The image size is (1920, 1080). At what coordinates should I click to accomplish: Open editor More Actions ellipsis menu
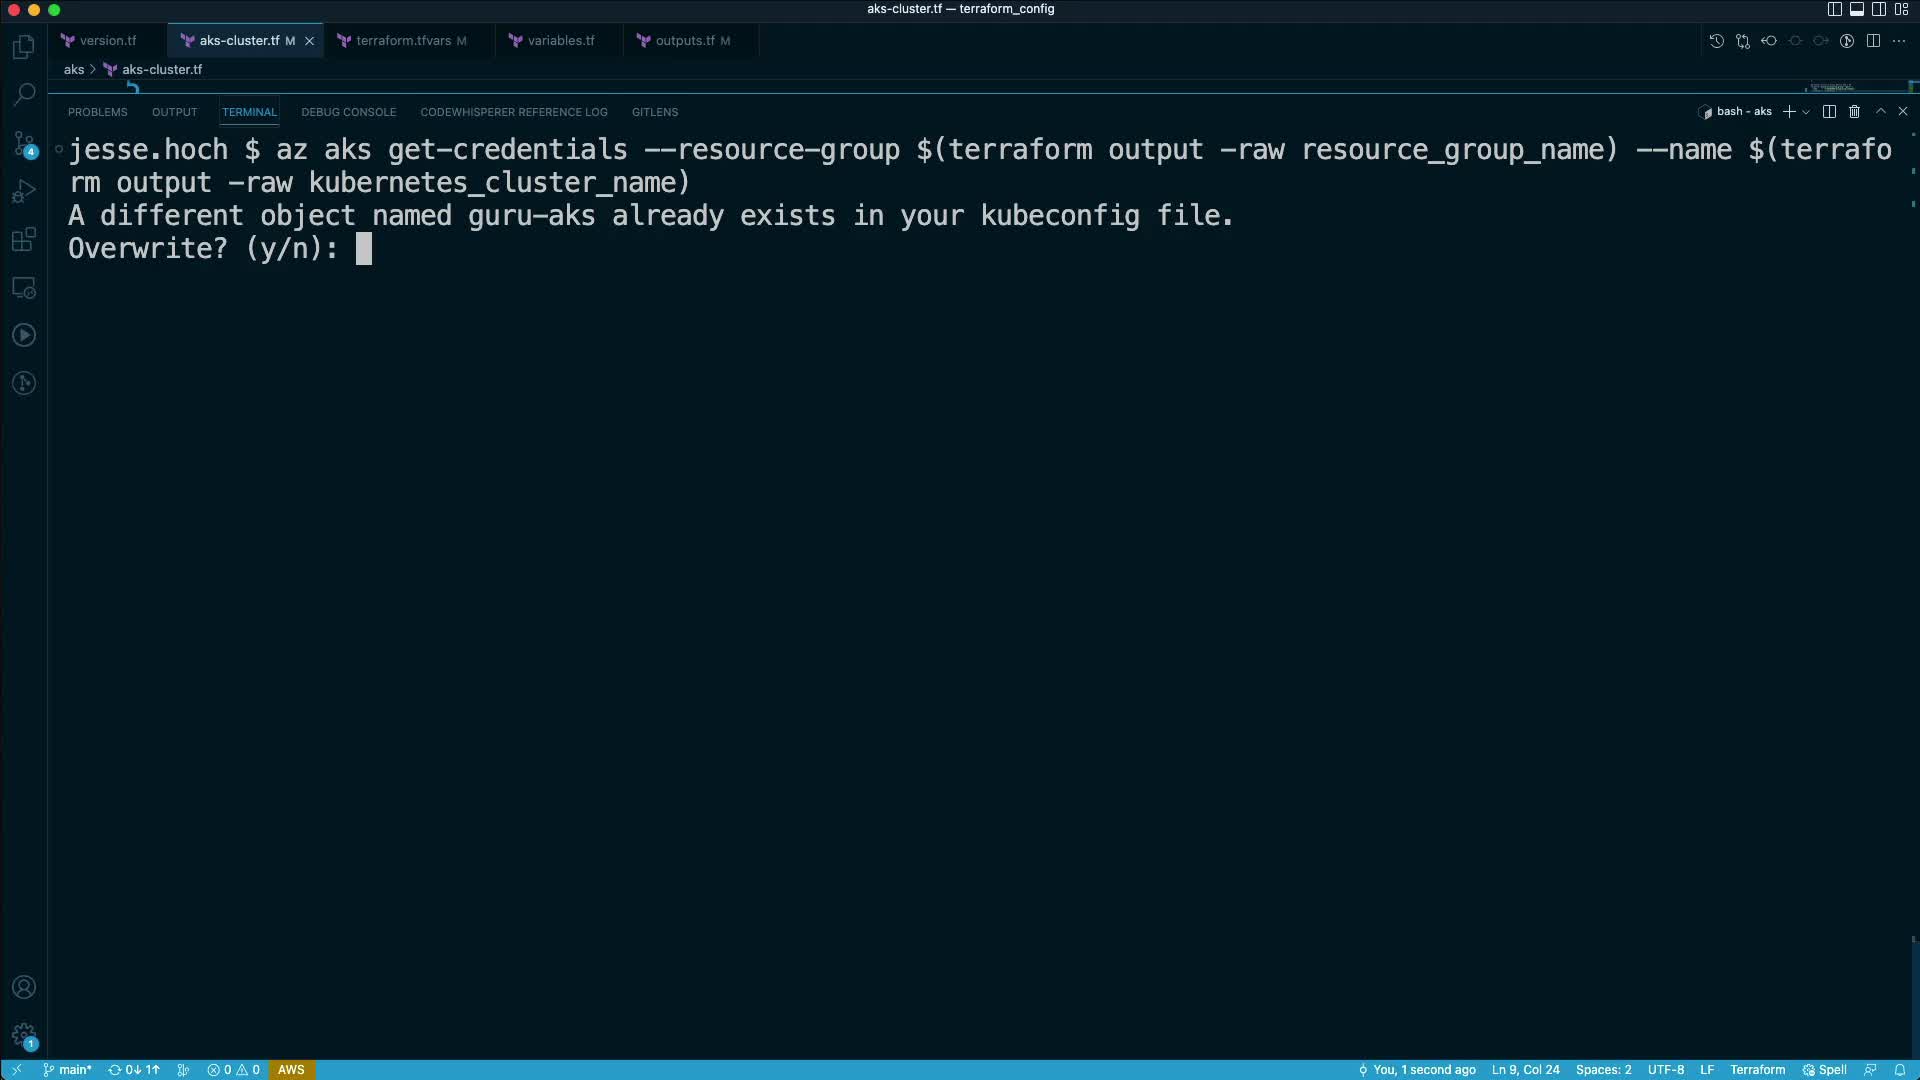[x=1899, y=41]
